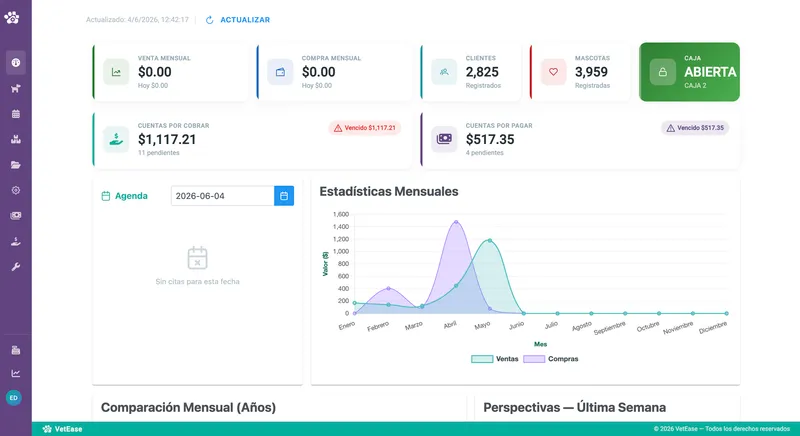
Task: Toggle the Ventas legend swatch in chart
Action: 482,359
